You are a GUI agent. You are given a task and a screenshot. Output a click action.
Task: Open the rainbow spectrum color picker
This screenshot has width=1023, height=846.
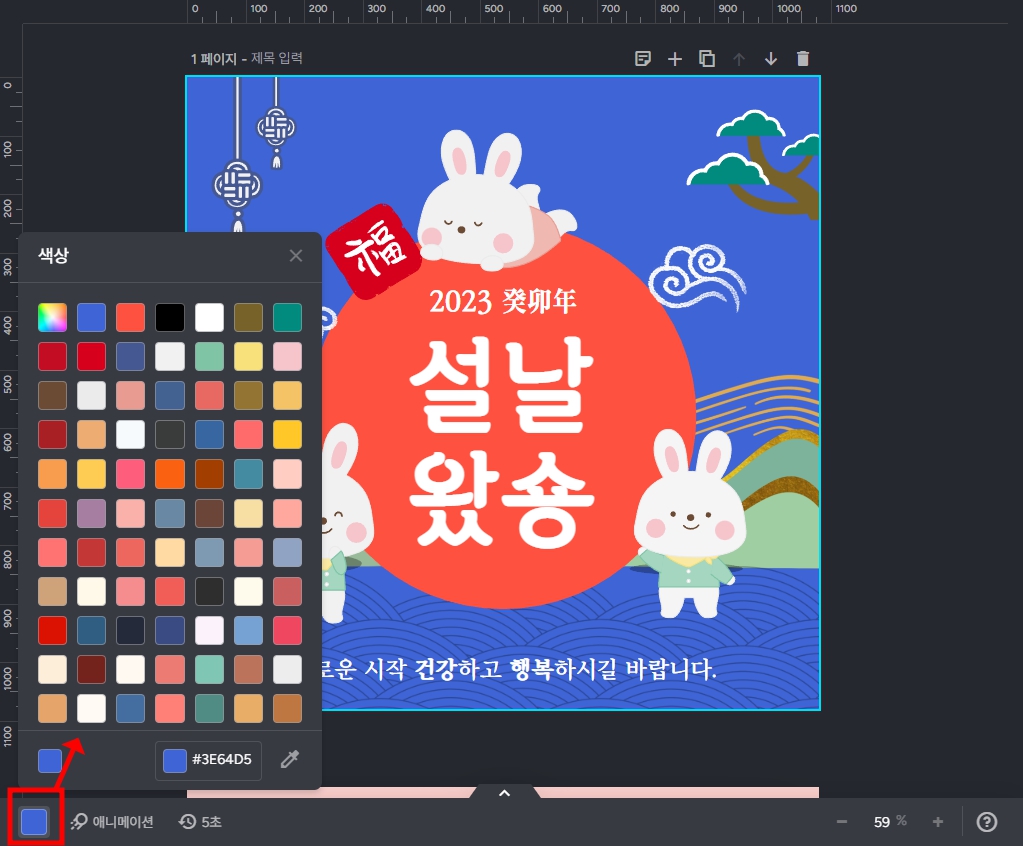[x=52, y=317]
